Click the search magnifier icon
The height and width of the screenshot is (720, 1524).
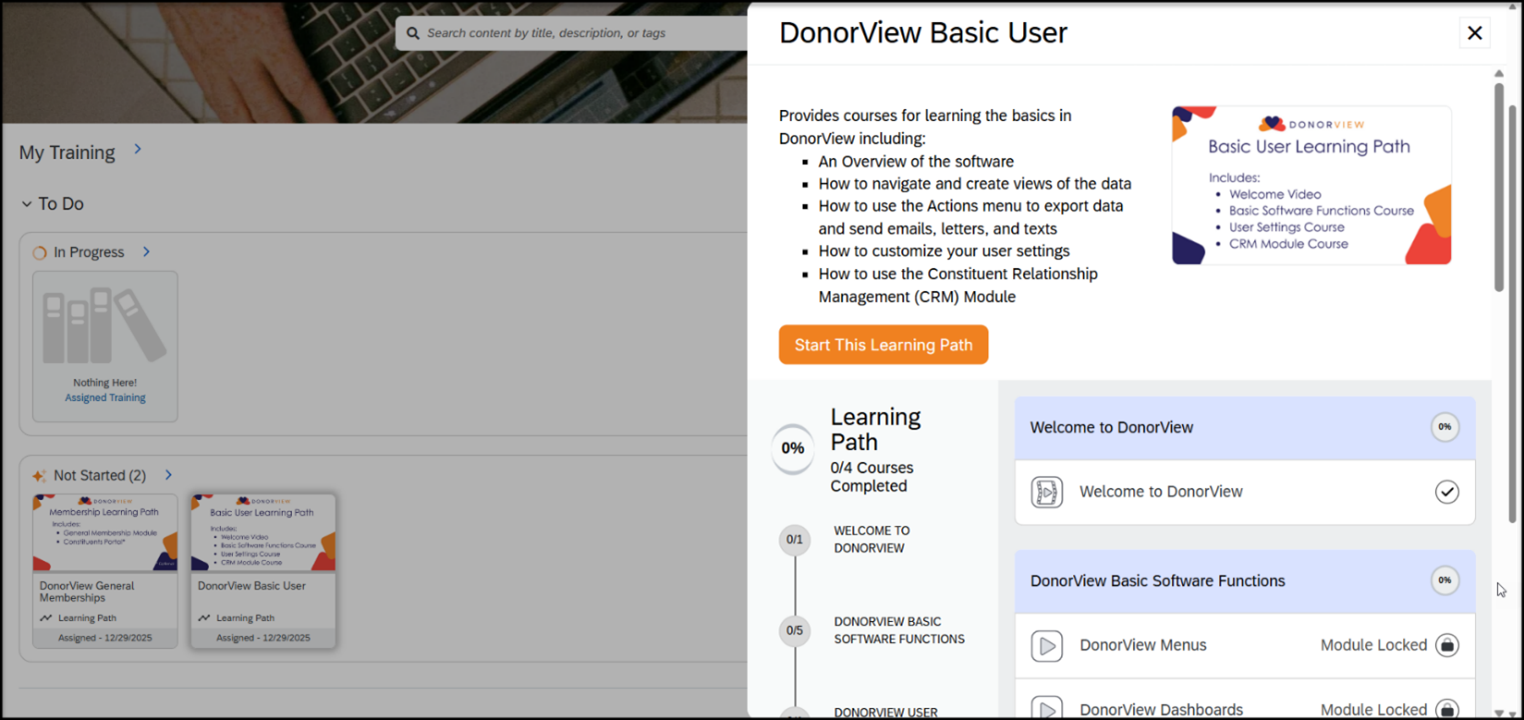(412, 33)
